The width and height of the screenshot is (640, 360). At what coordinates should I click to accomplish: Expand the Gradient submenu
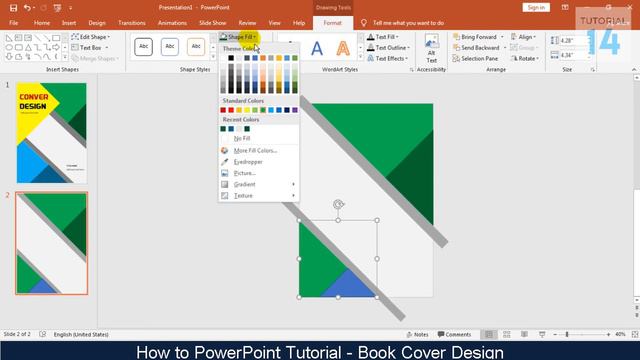(258, 184)
